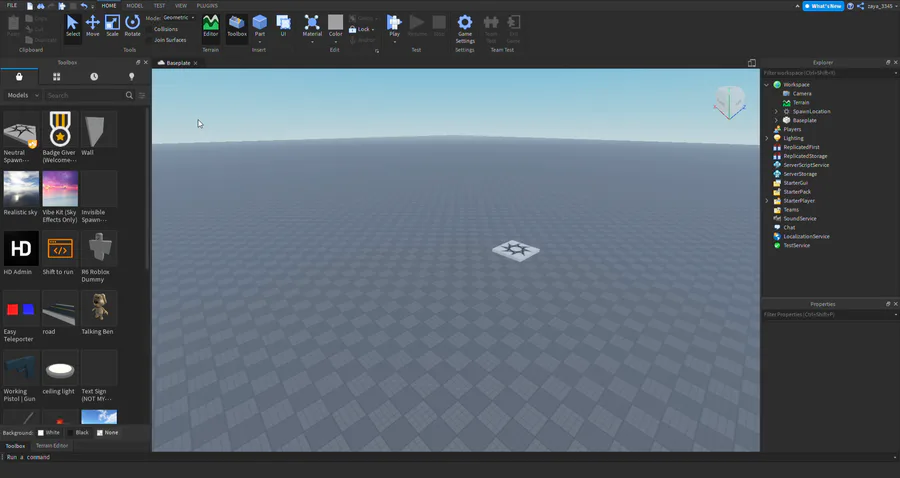Activate the Scale tool
The width and height of the screenshot is (900, 478).
[112, 26]
